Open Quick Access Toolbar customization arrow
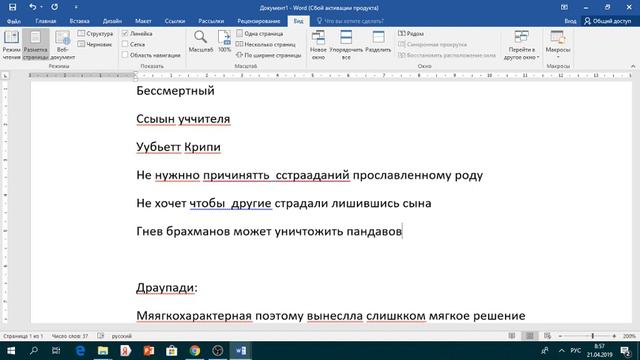 tap(76, 7)
